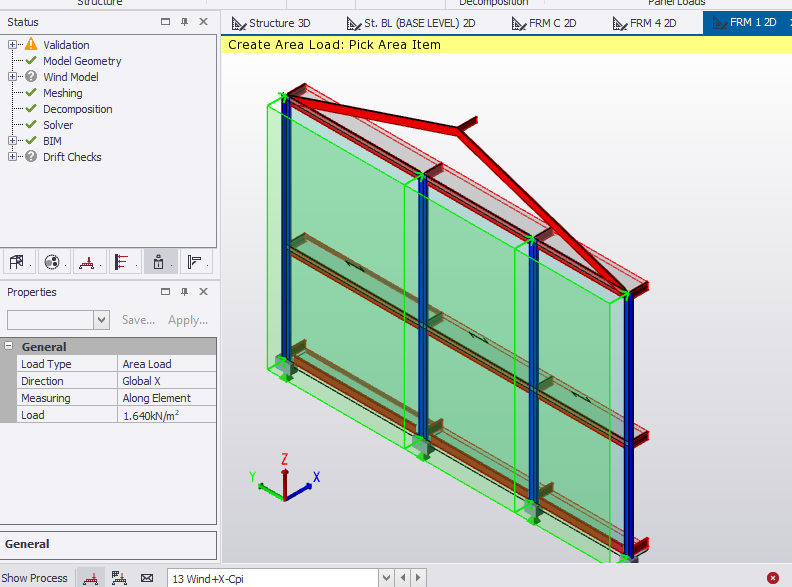Close the Properties panel
Screen dimensions: 792x587
204,291
